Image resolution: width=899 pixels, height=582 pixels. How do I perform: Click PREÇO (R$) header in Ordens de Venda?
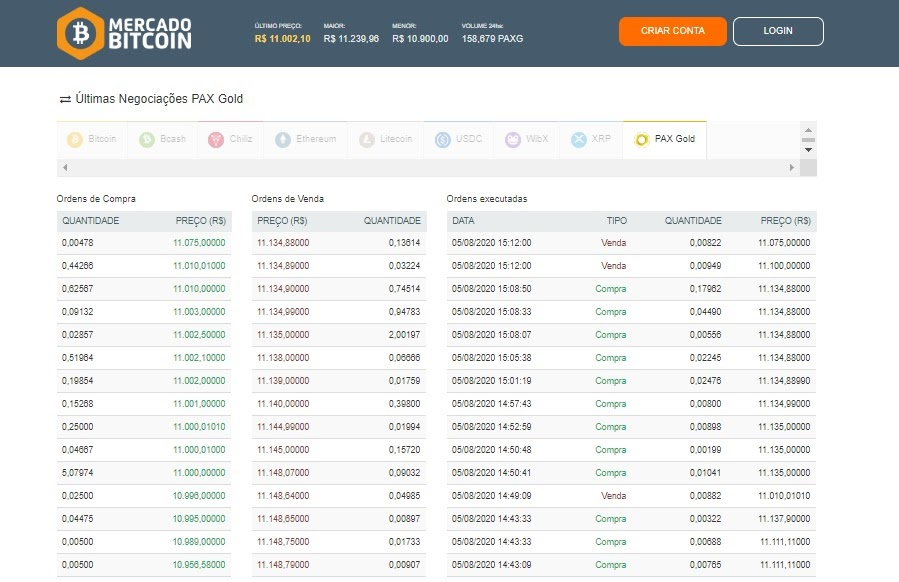coord(282,221)
